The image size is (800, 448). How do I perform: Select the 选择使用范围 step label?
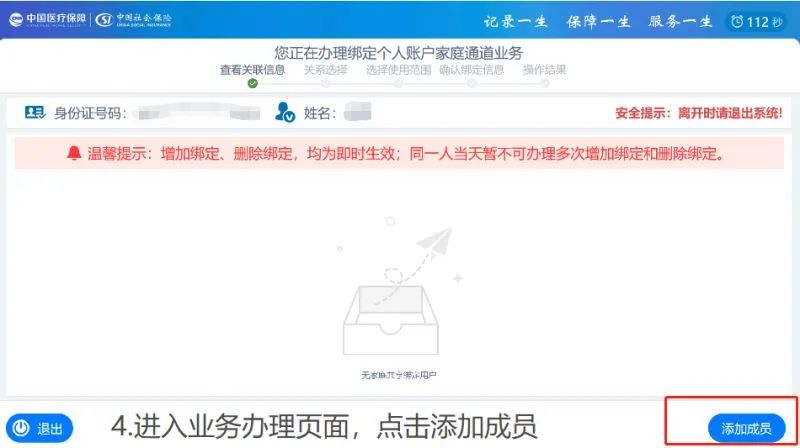pyautogui.click(x=398, y=70)
